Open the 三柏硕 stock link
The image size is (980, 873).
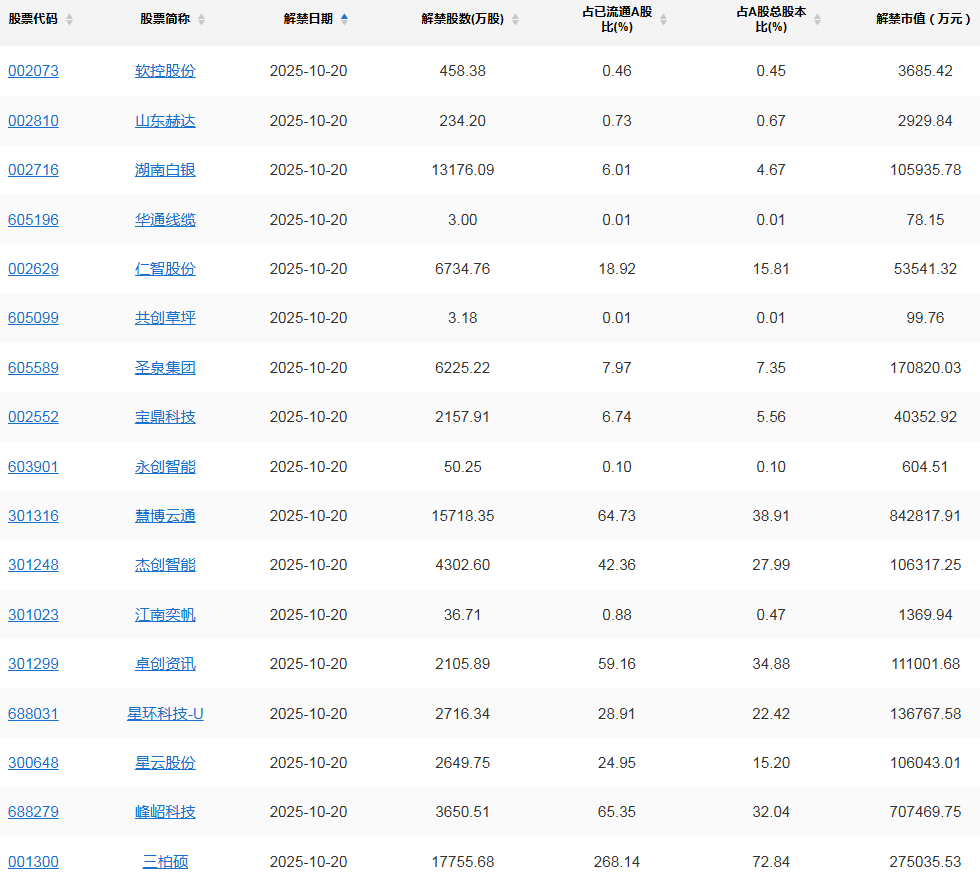click(165, 862)
